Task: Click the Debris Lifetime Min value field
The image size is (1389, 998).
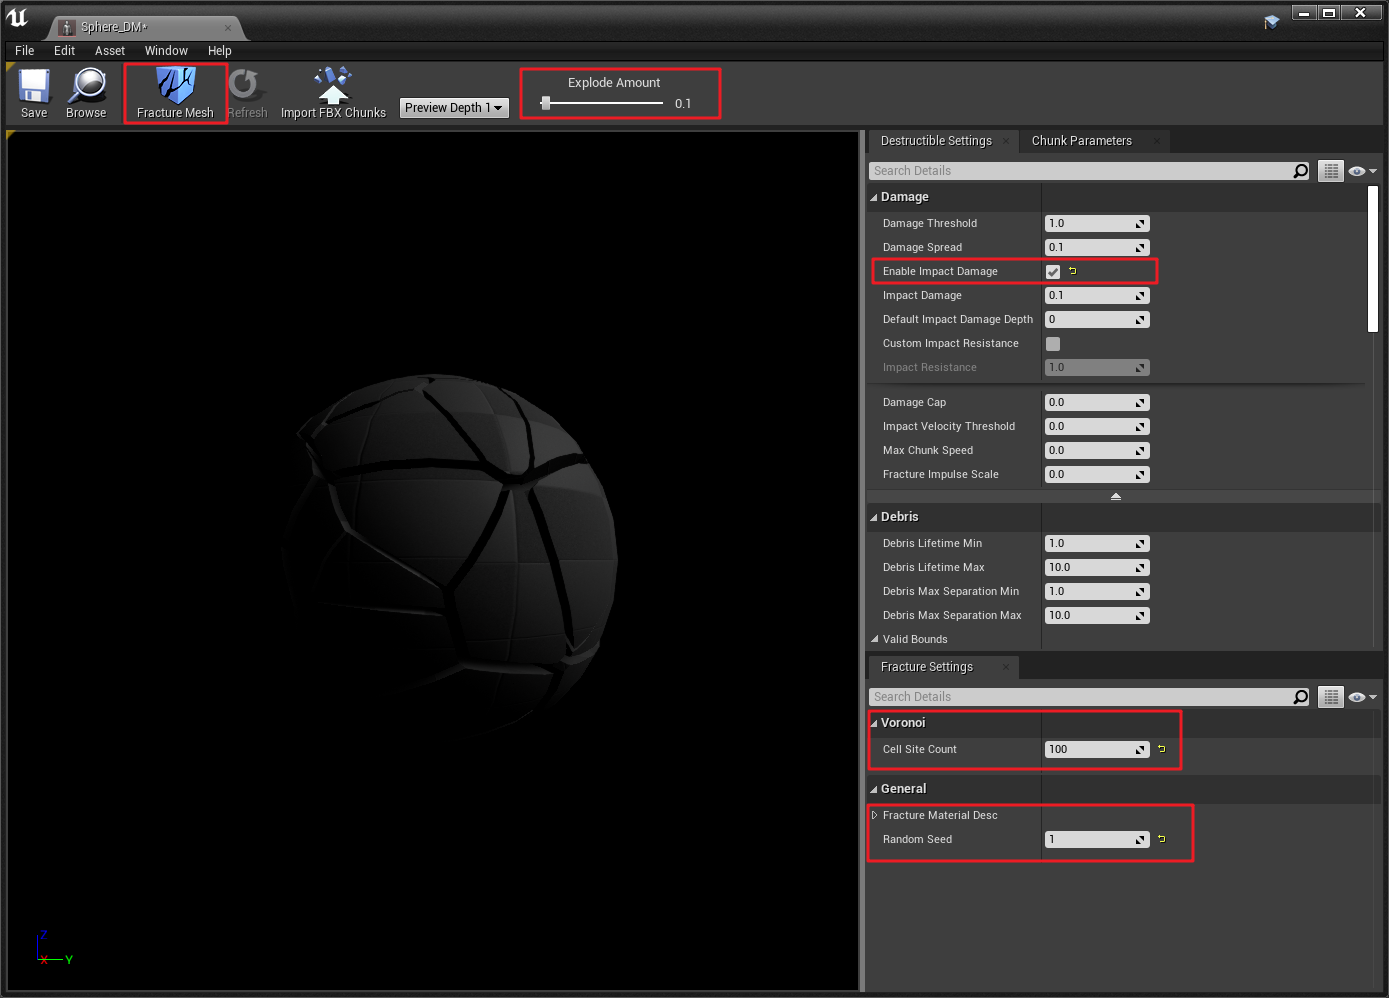Action: click(x=1097, y=544)
